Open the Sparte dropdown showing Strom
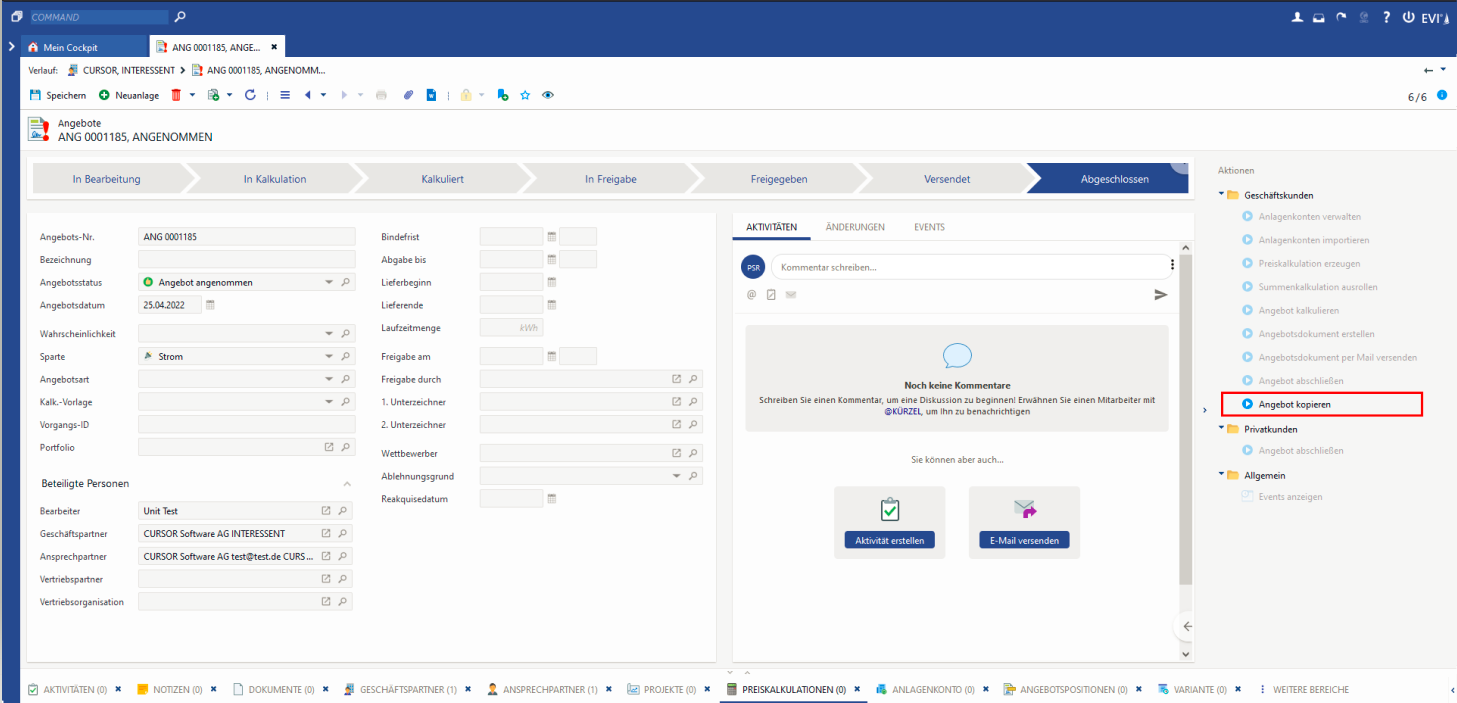Screen dimensions: 1457x703 pyautogui.click(x=328, y=357)
